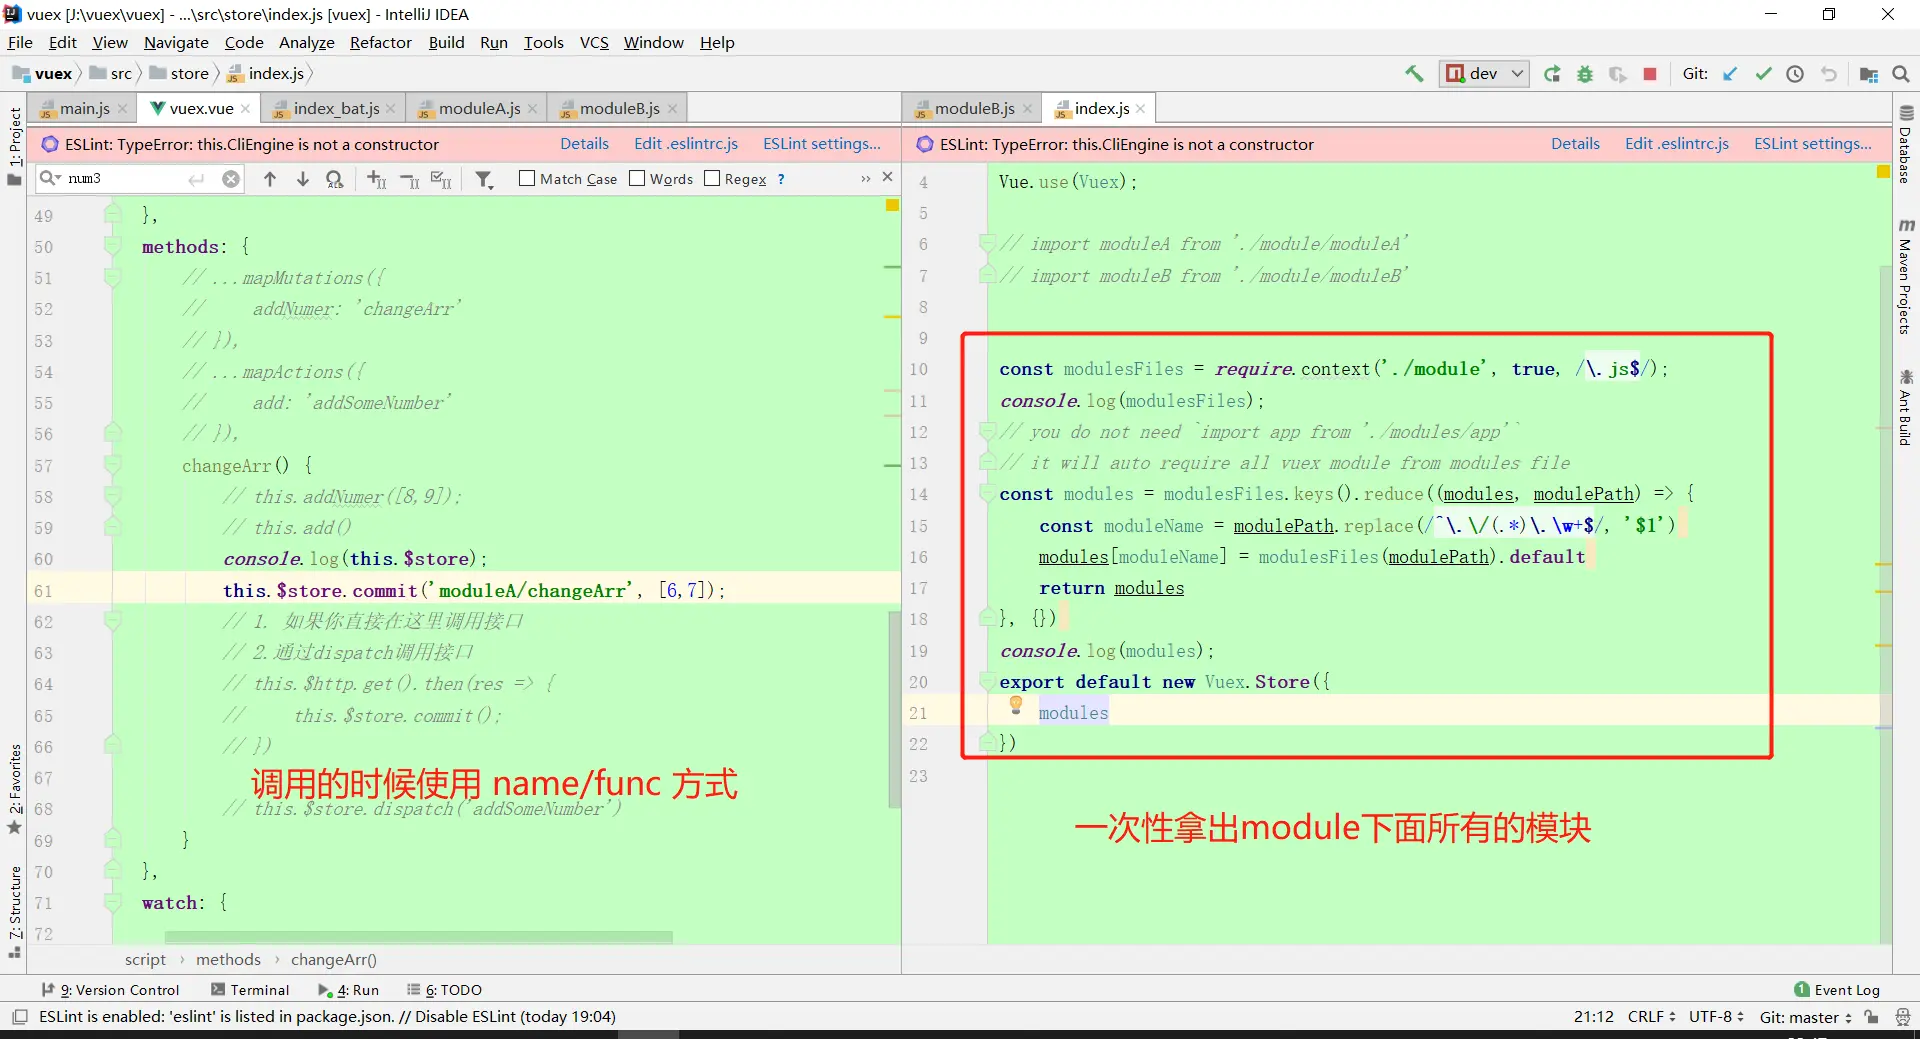Open the Database tool window
Viewport: 1920px width, 1039px height.
click(x=1906, y=146)
